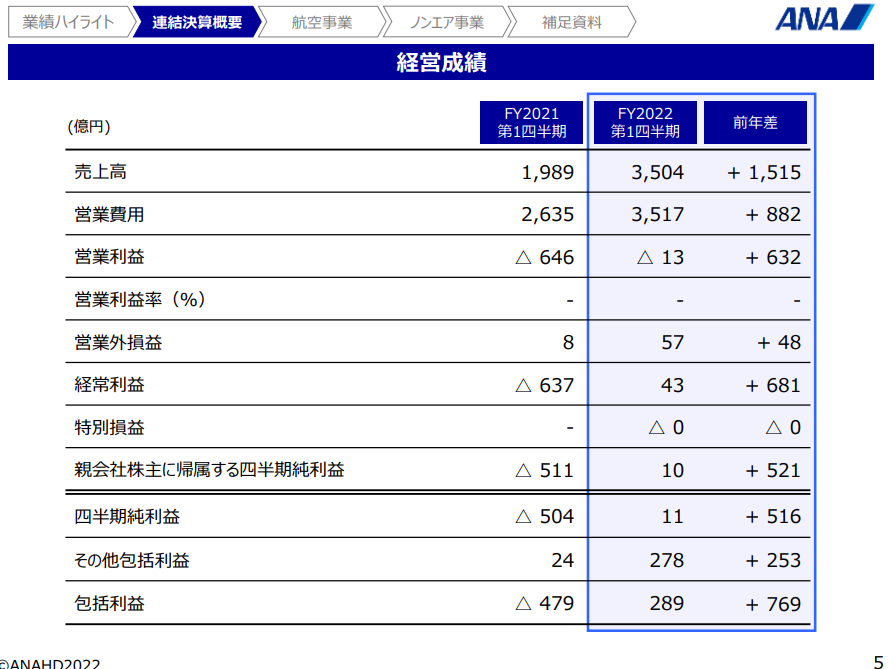Open the 業績ハイライト navigation tab
This screenshot has height=669, width=888.
coord(67,22)
